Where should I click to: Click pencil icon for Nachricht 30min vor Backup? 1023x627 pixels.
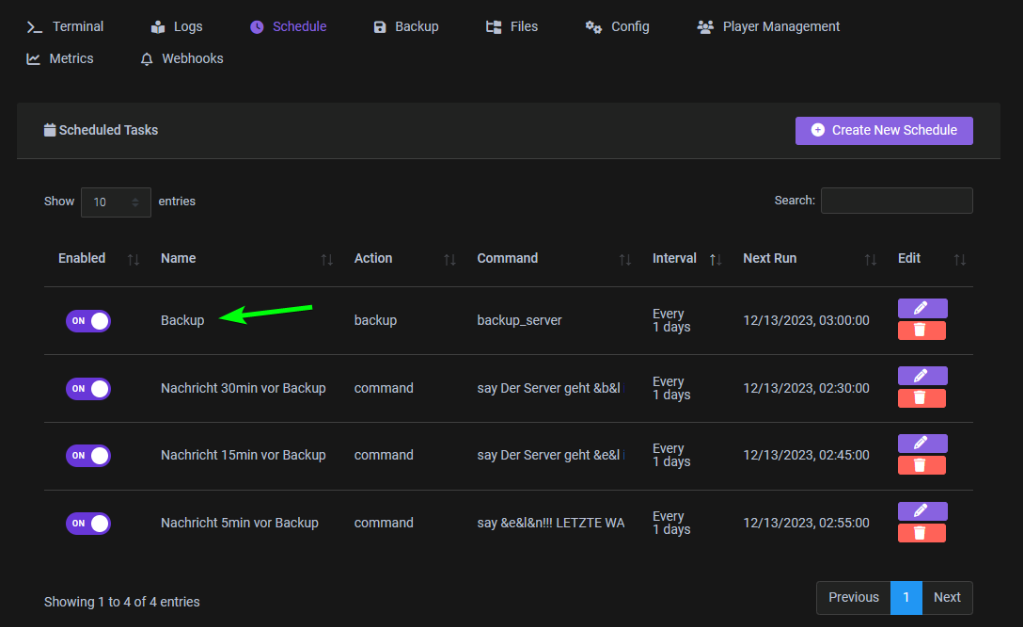922,376
